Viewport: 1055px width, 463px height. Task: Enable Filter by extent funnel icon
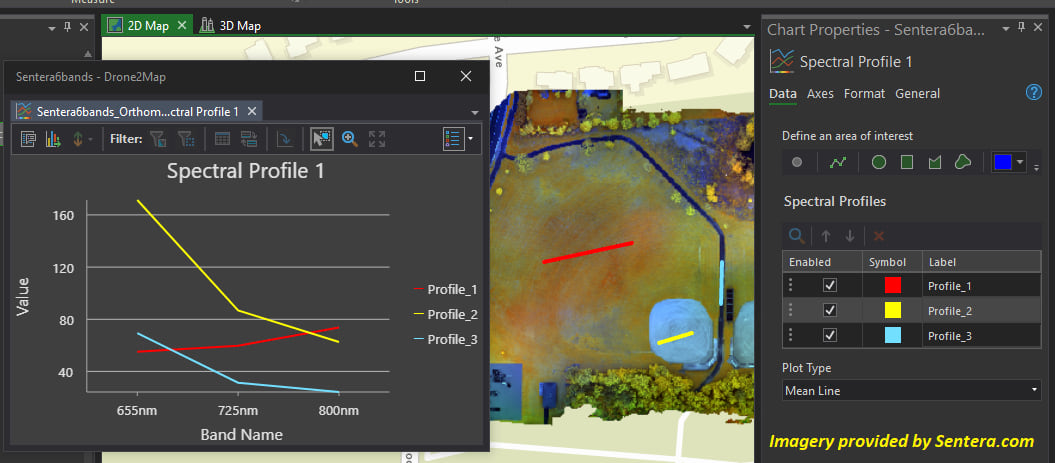186,139
